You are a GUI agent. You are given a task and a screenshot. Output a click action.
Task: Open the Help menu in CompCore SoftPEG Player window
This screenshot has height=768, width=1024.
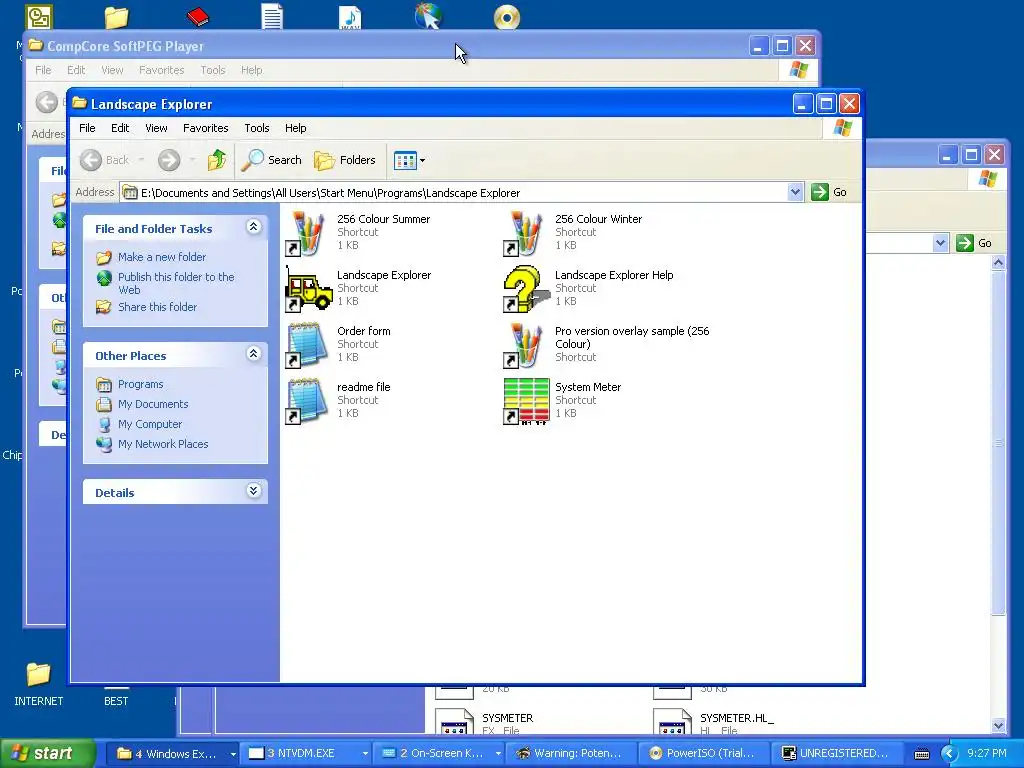251,70
